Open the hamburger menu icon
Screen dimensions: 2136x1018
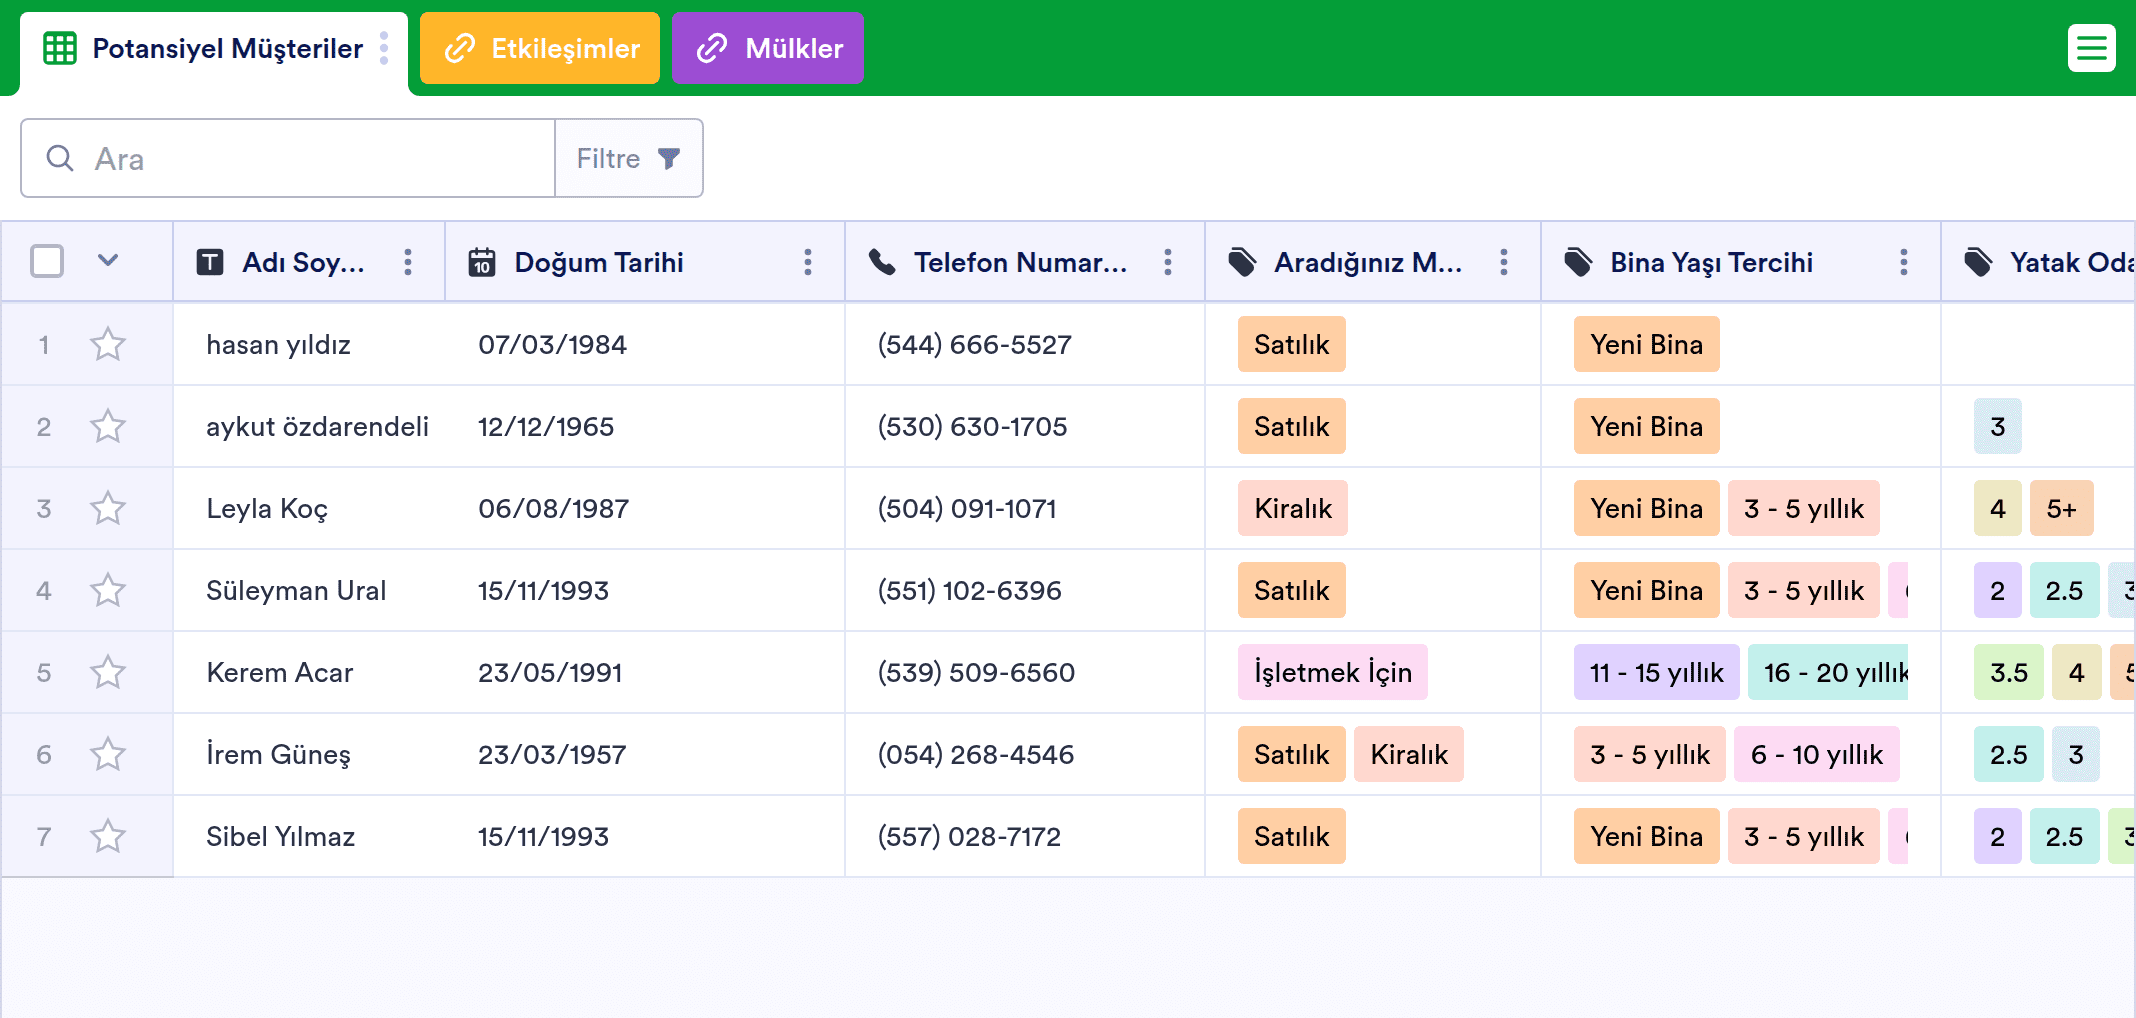(x=2091, y=48)
